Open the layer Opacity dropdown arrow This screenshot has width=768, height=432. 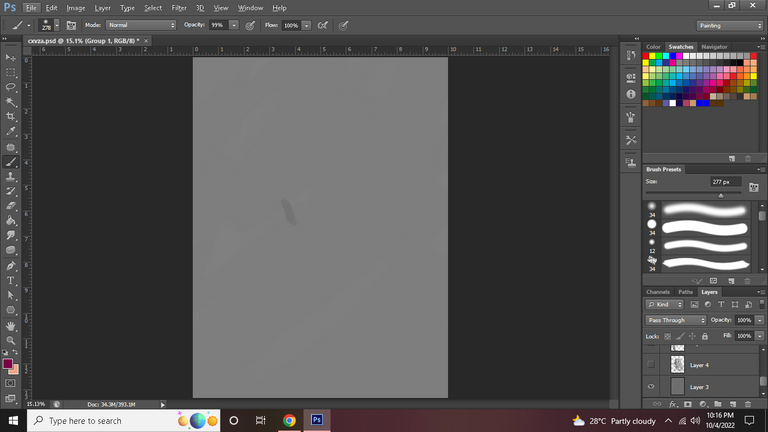759,320
